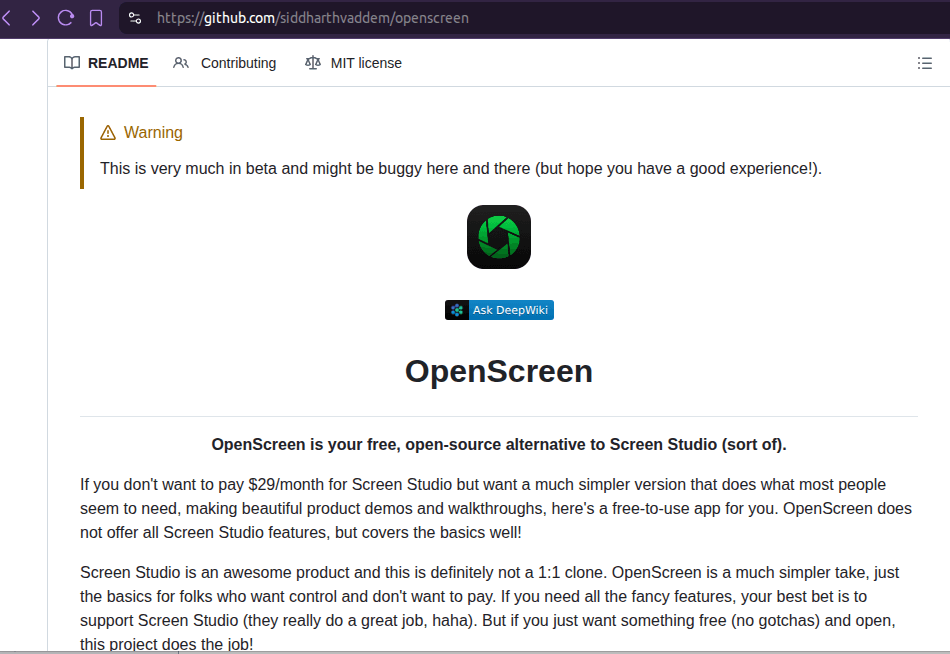Click the warning triangle in the beta alert
Image resolution: width=950 pixels, height=654 pixels.
pos(107,131)
